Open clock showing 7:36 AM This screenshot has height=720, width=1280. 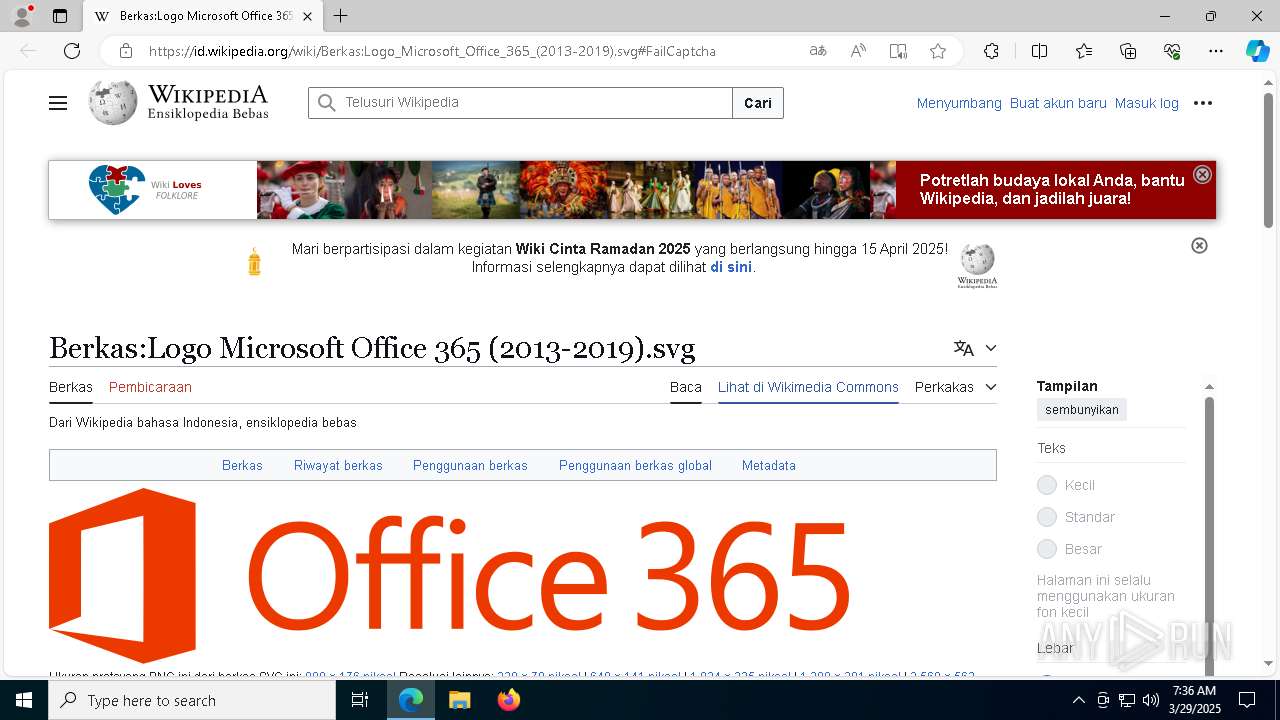[1193, 700]
